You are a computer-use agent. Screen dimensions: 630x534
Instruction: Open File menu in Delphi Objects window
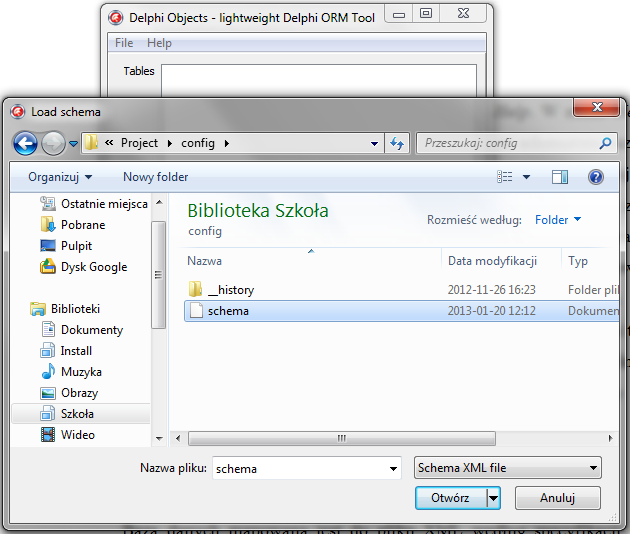(124, 43)
